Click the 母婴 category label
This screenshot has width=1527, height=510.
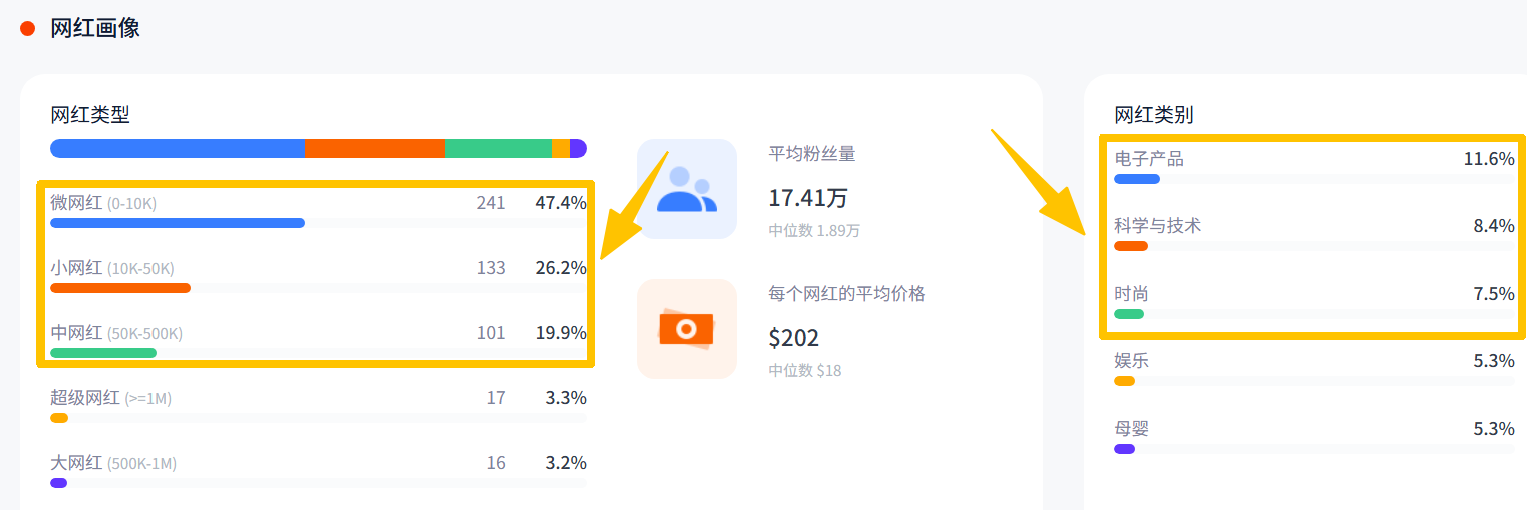[1131, 429]
